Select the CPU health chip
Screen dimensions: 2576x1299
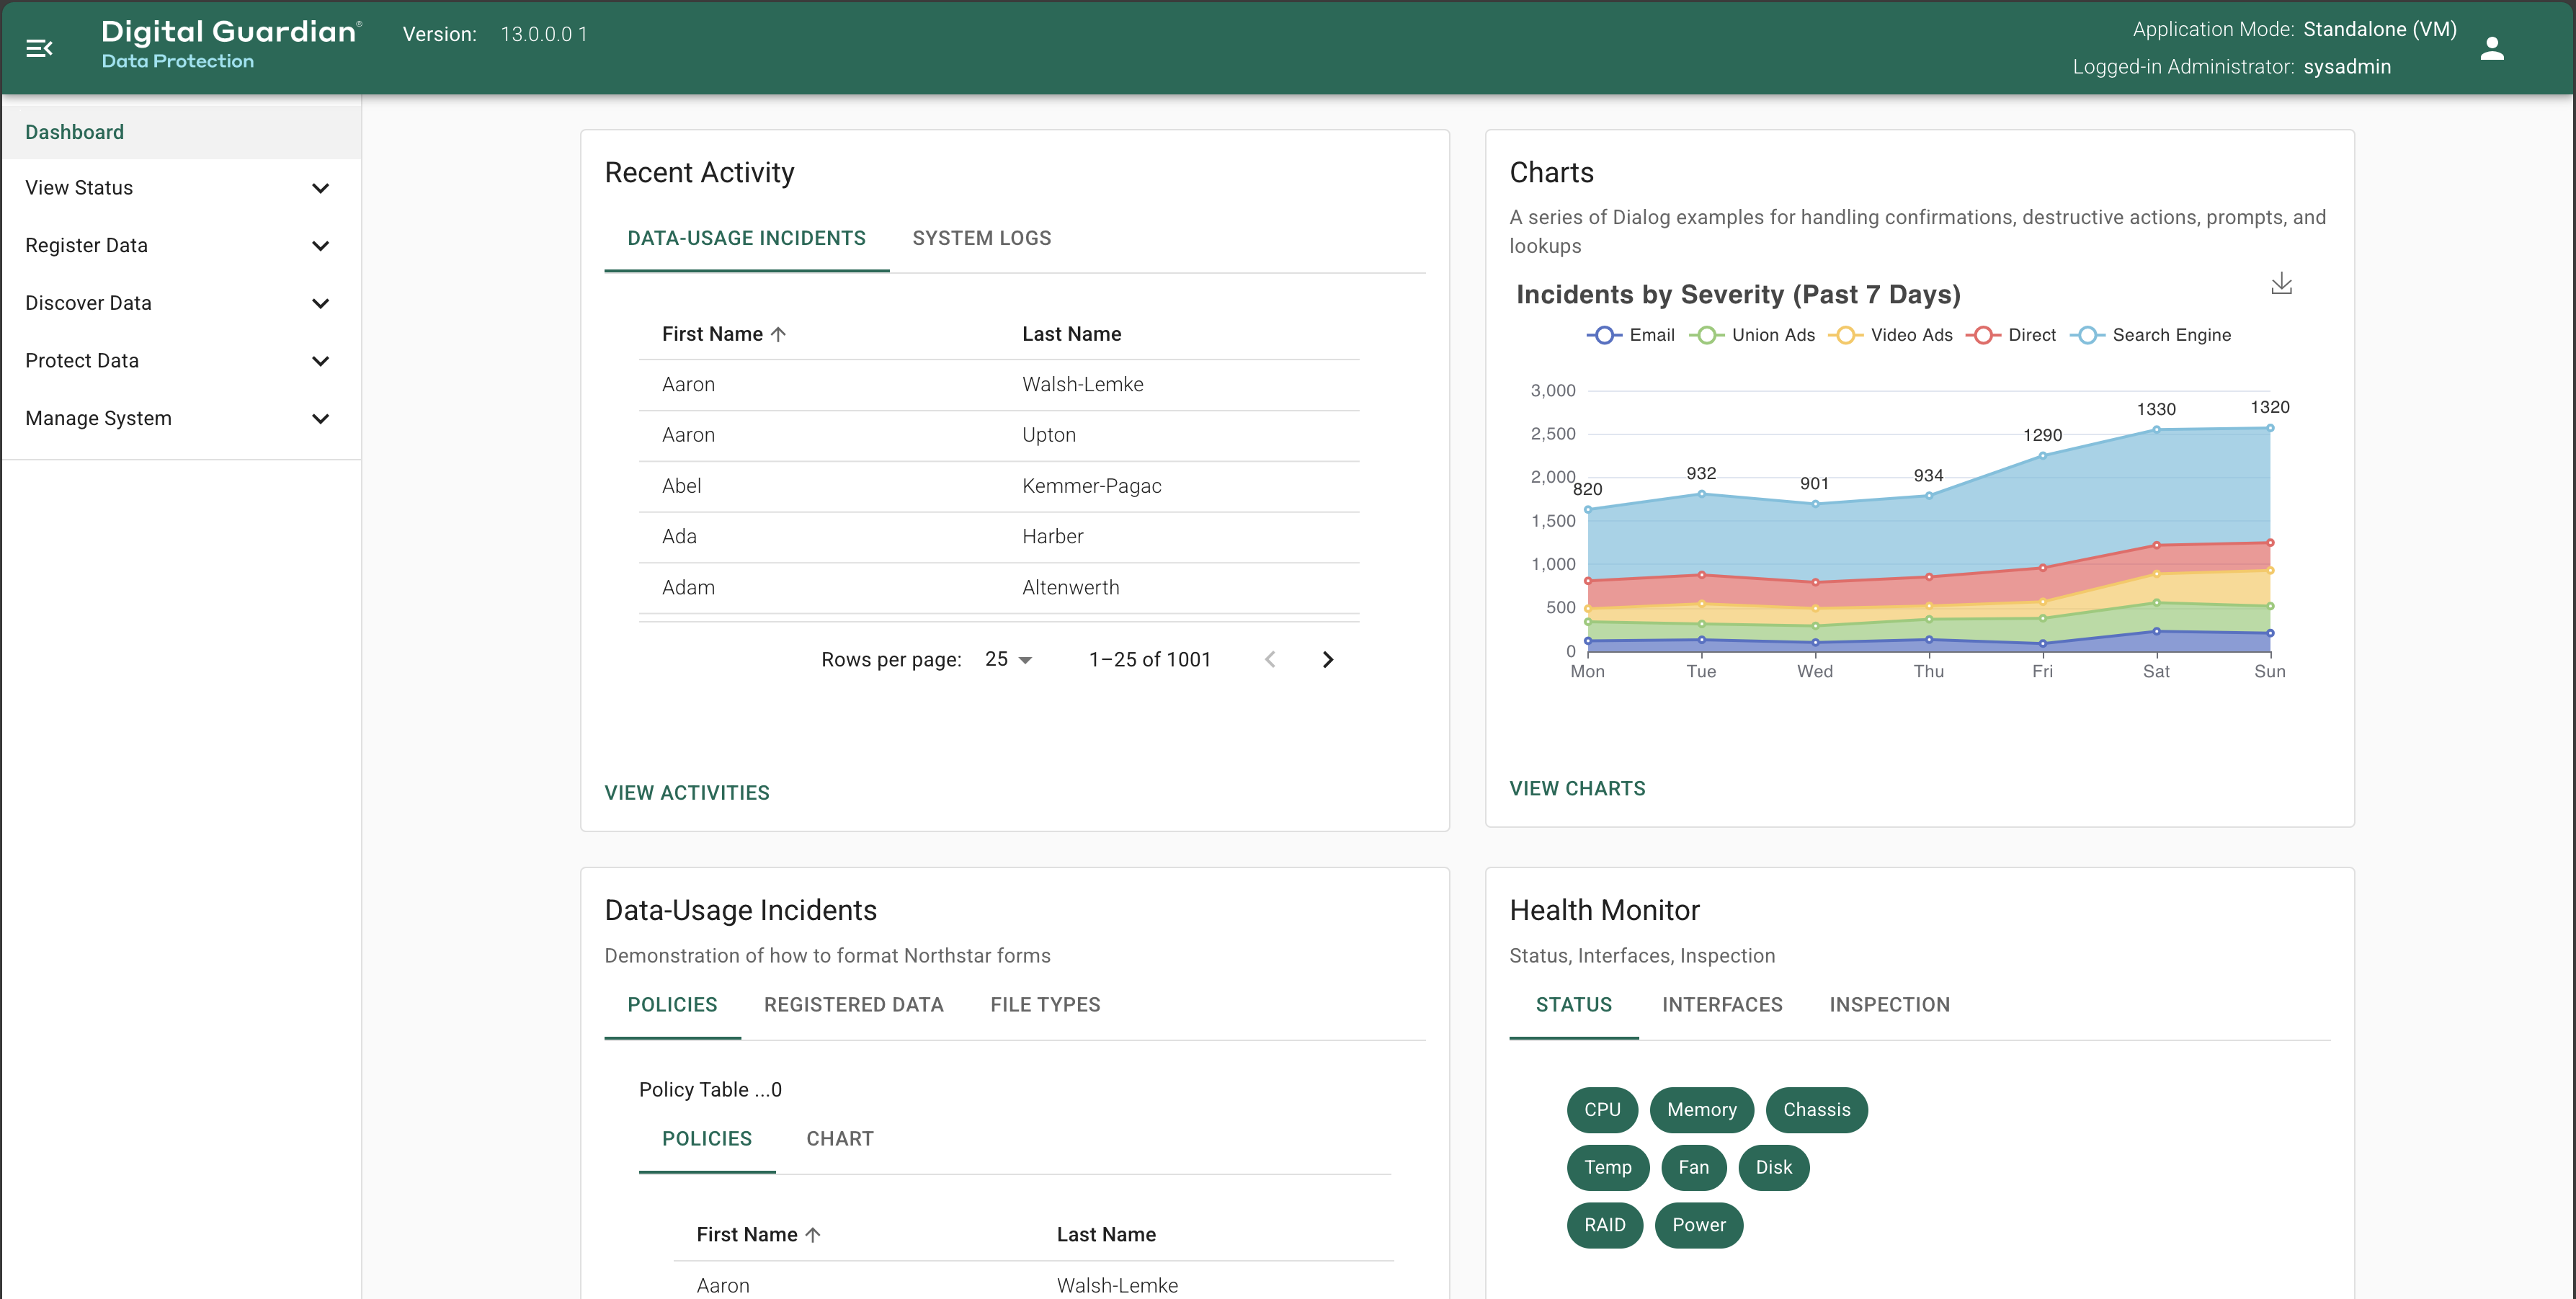1602,1110
